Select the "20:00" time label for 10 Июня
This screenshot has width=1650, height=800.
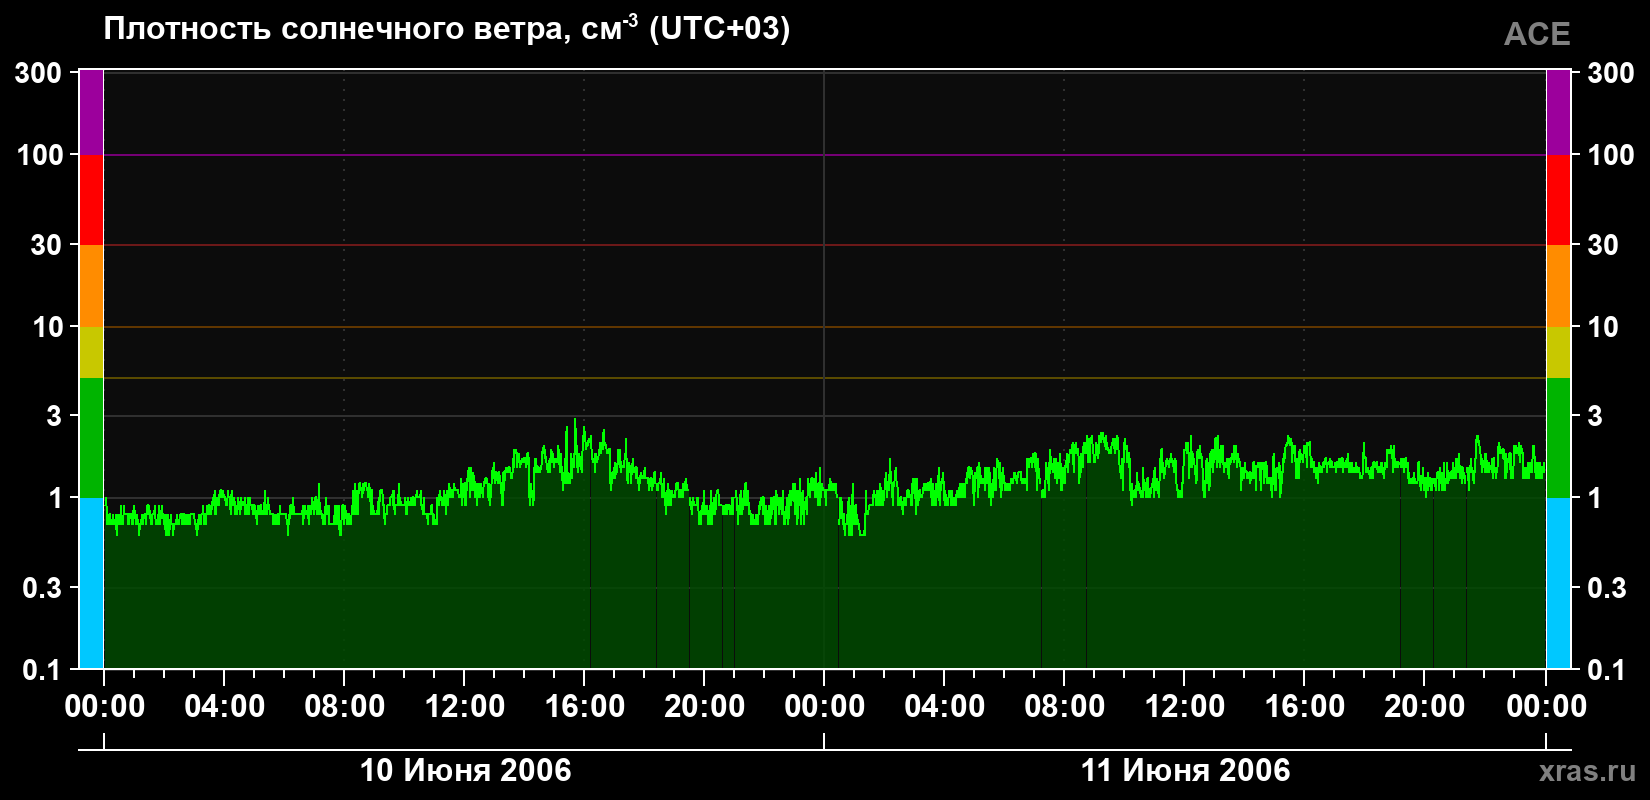[x=704, y=707]
